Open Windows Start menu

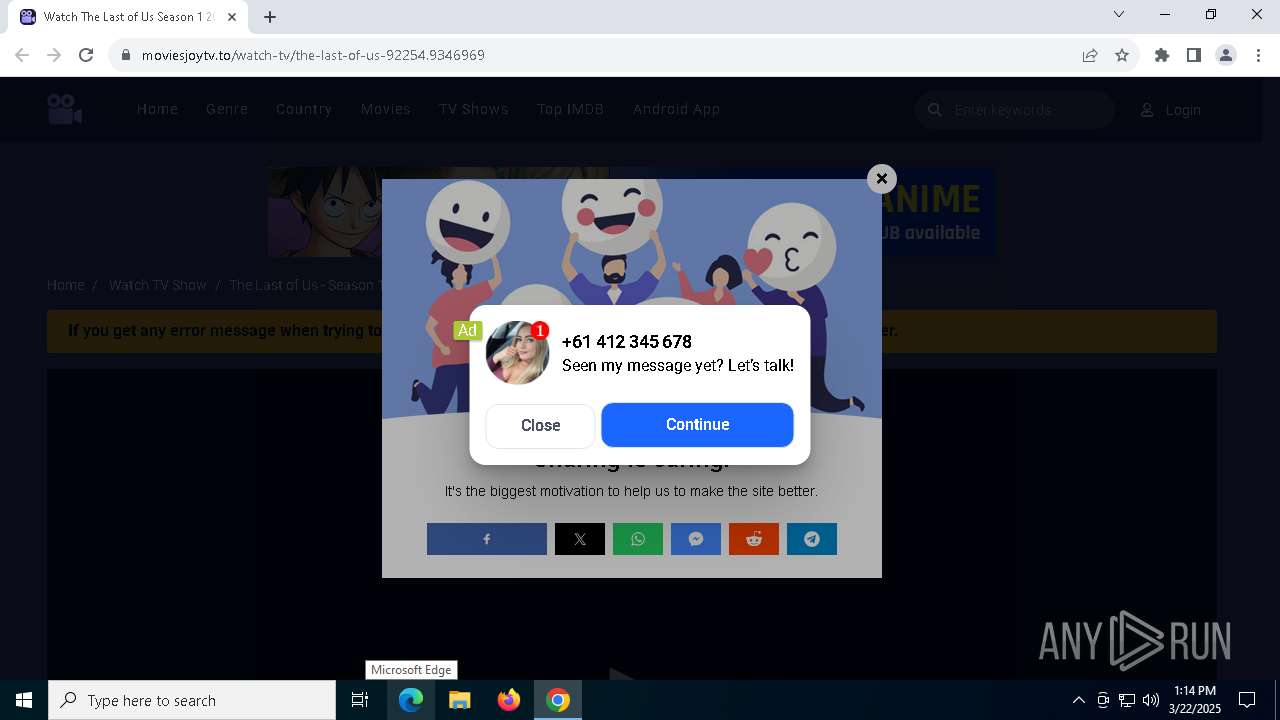pos(24,700)
